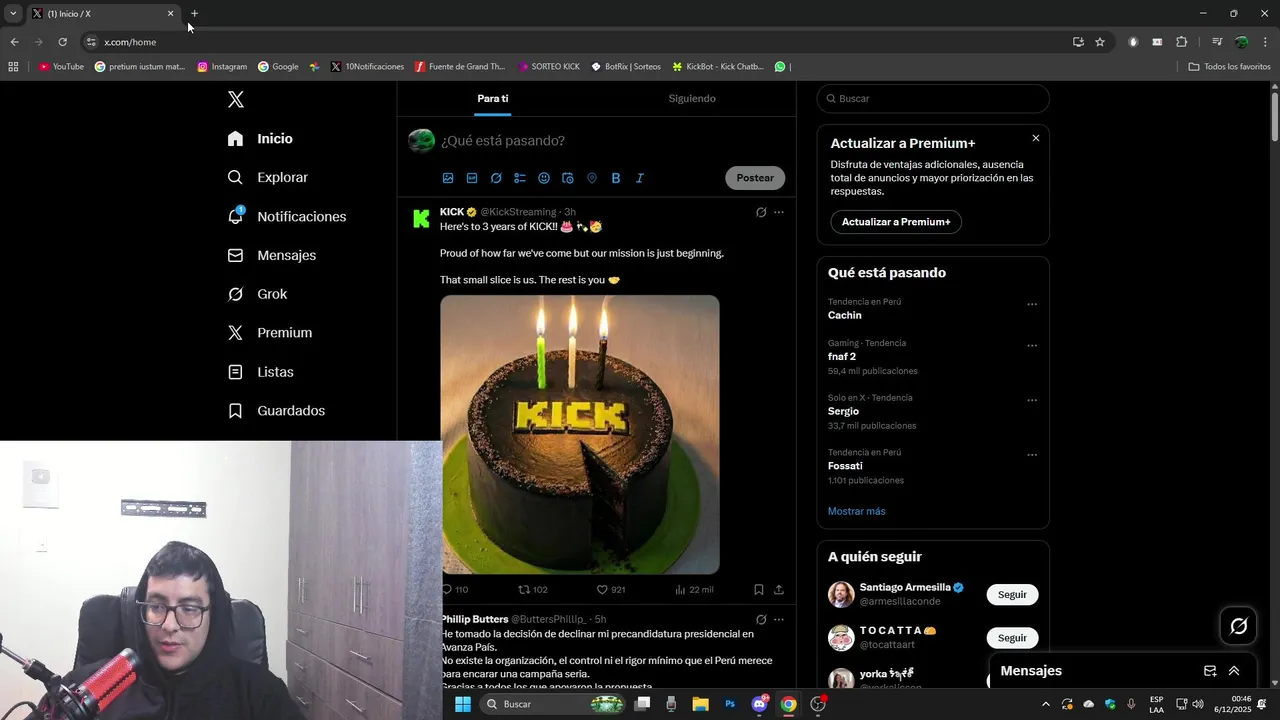Click Grok icon on Phillip Butters post
The image size is (1280, 720).
tap(761, 619)
